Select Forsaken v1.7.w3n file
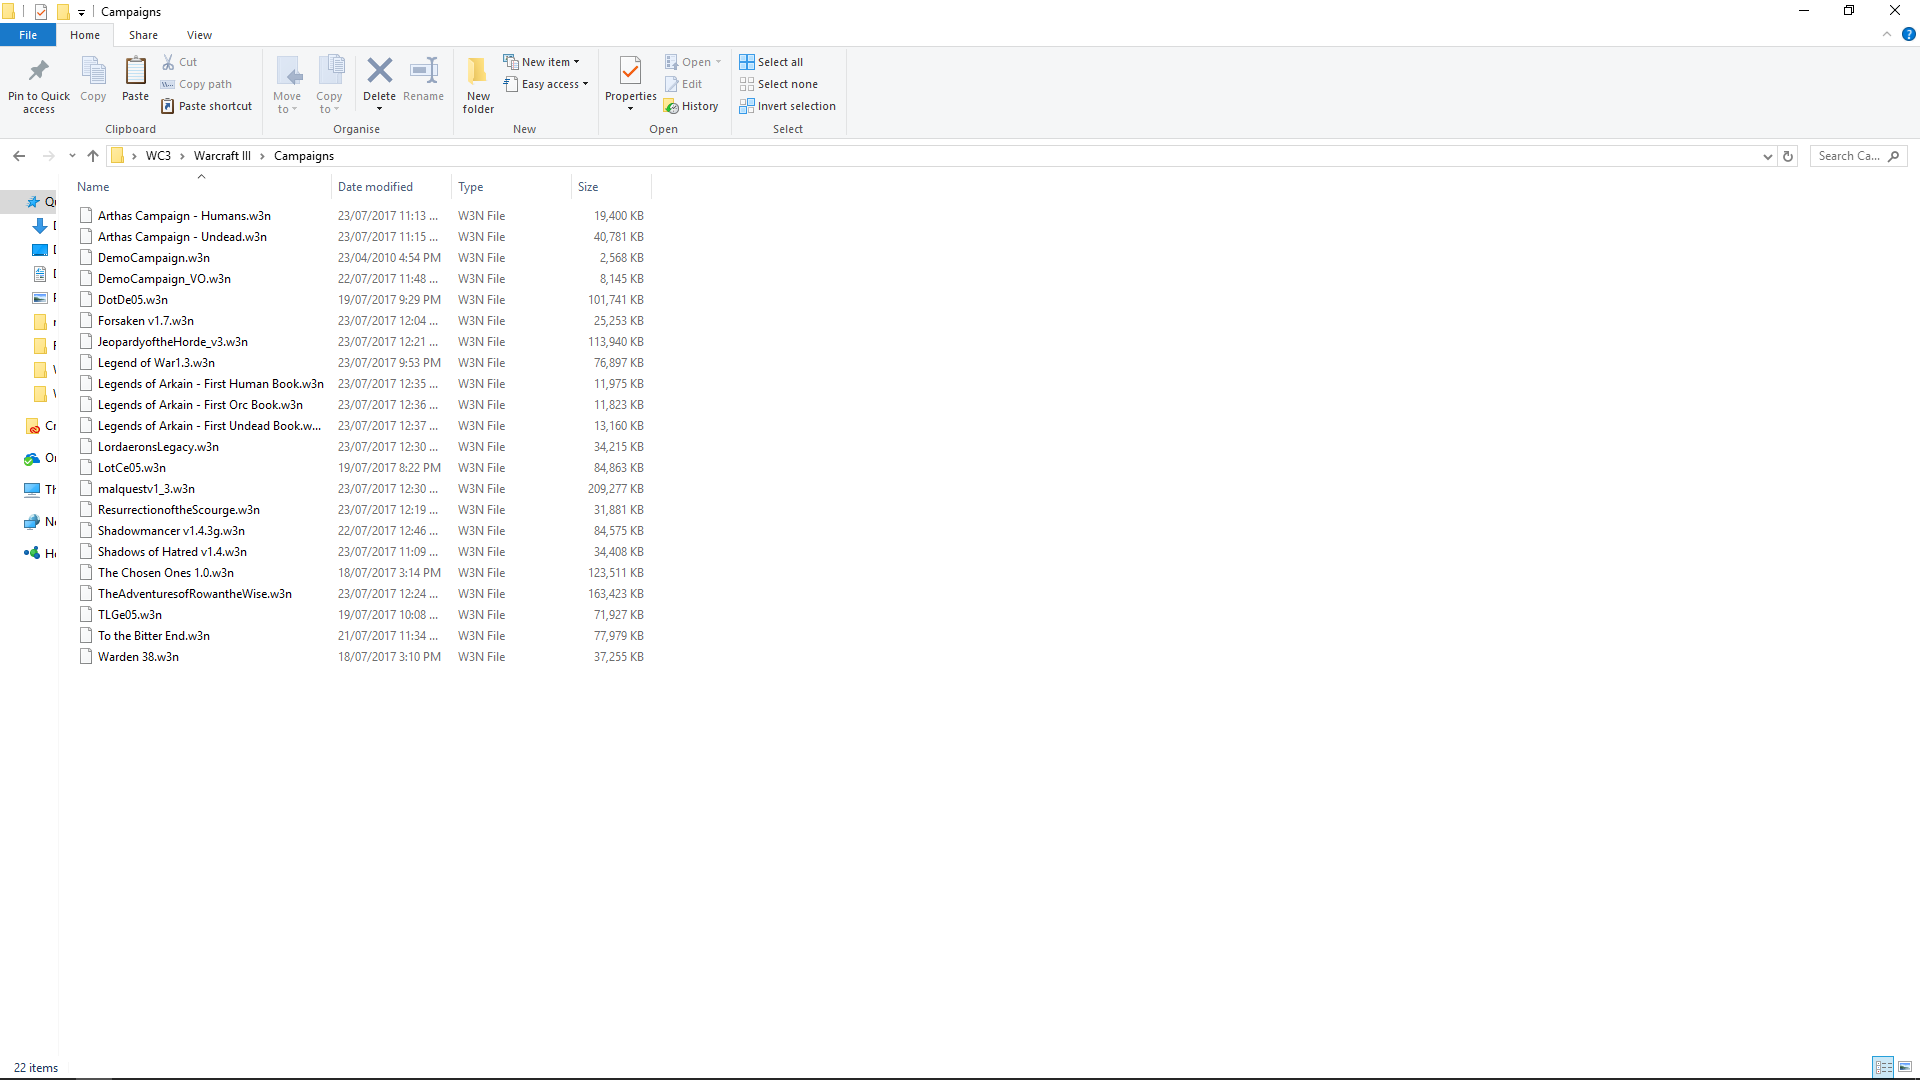 tap(146, 321)
